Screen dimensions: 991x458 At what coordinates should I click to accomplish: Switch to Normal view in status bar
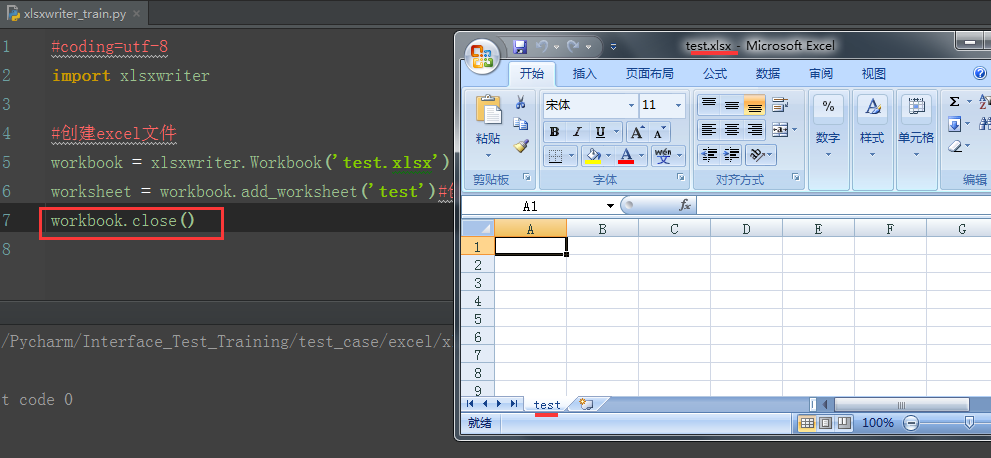806,423
